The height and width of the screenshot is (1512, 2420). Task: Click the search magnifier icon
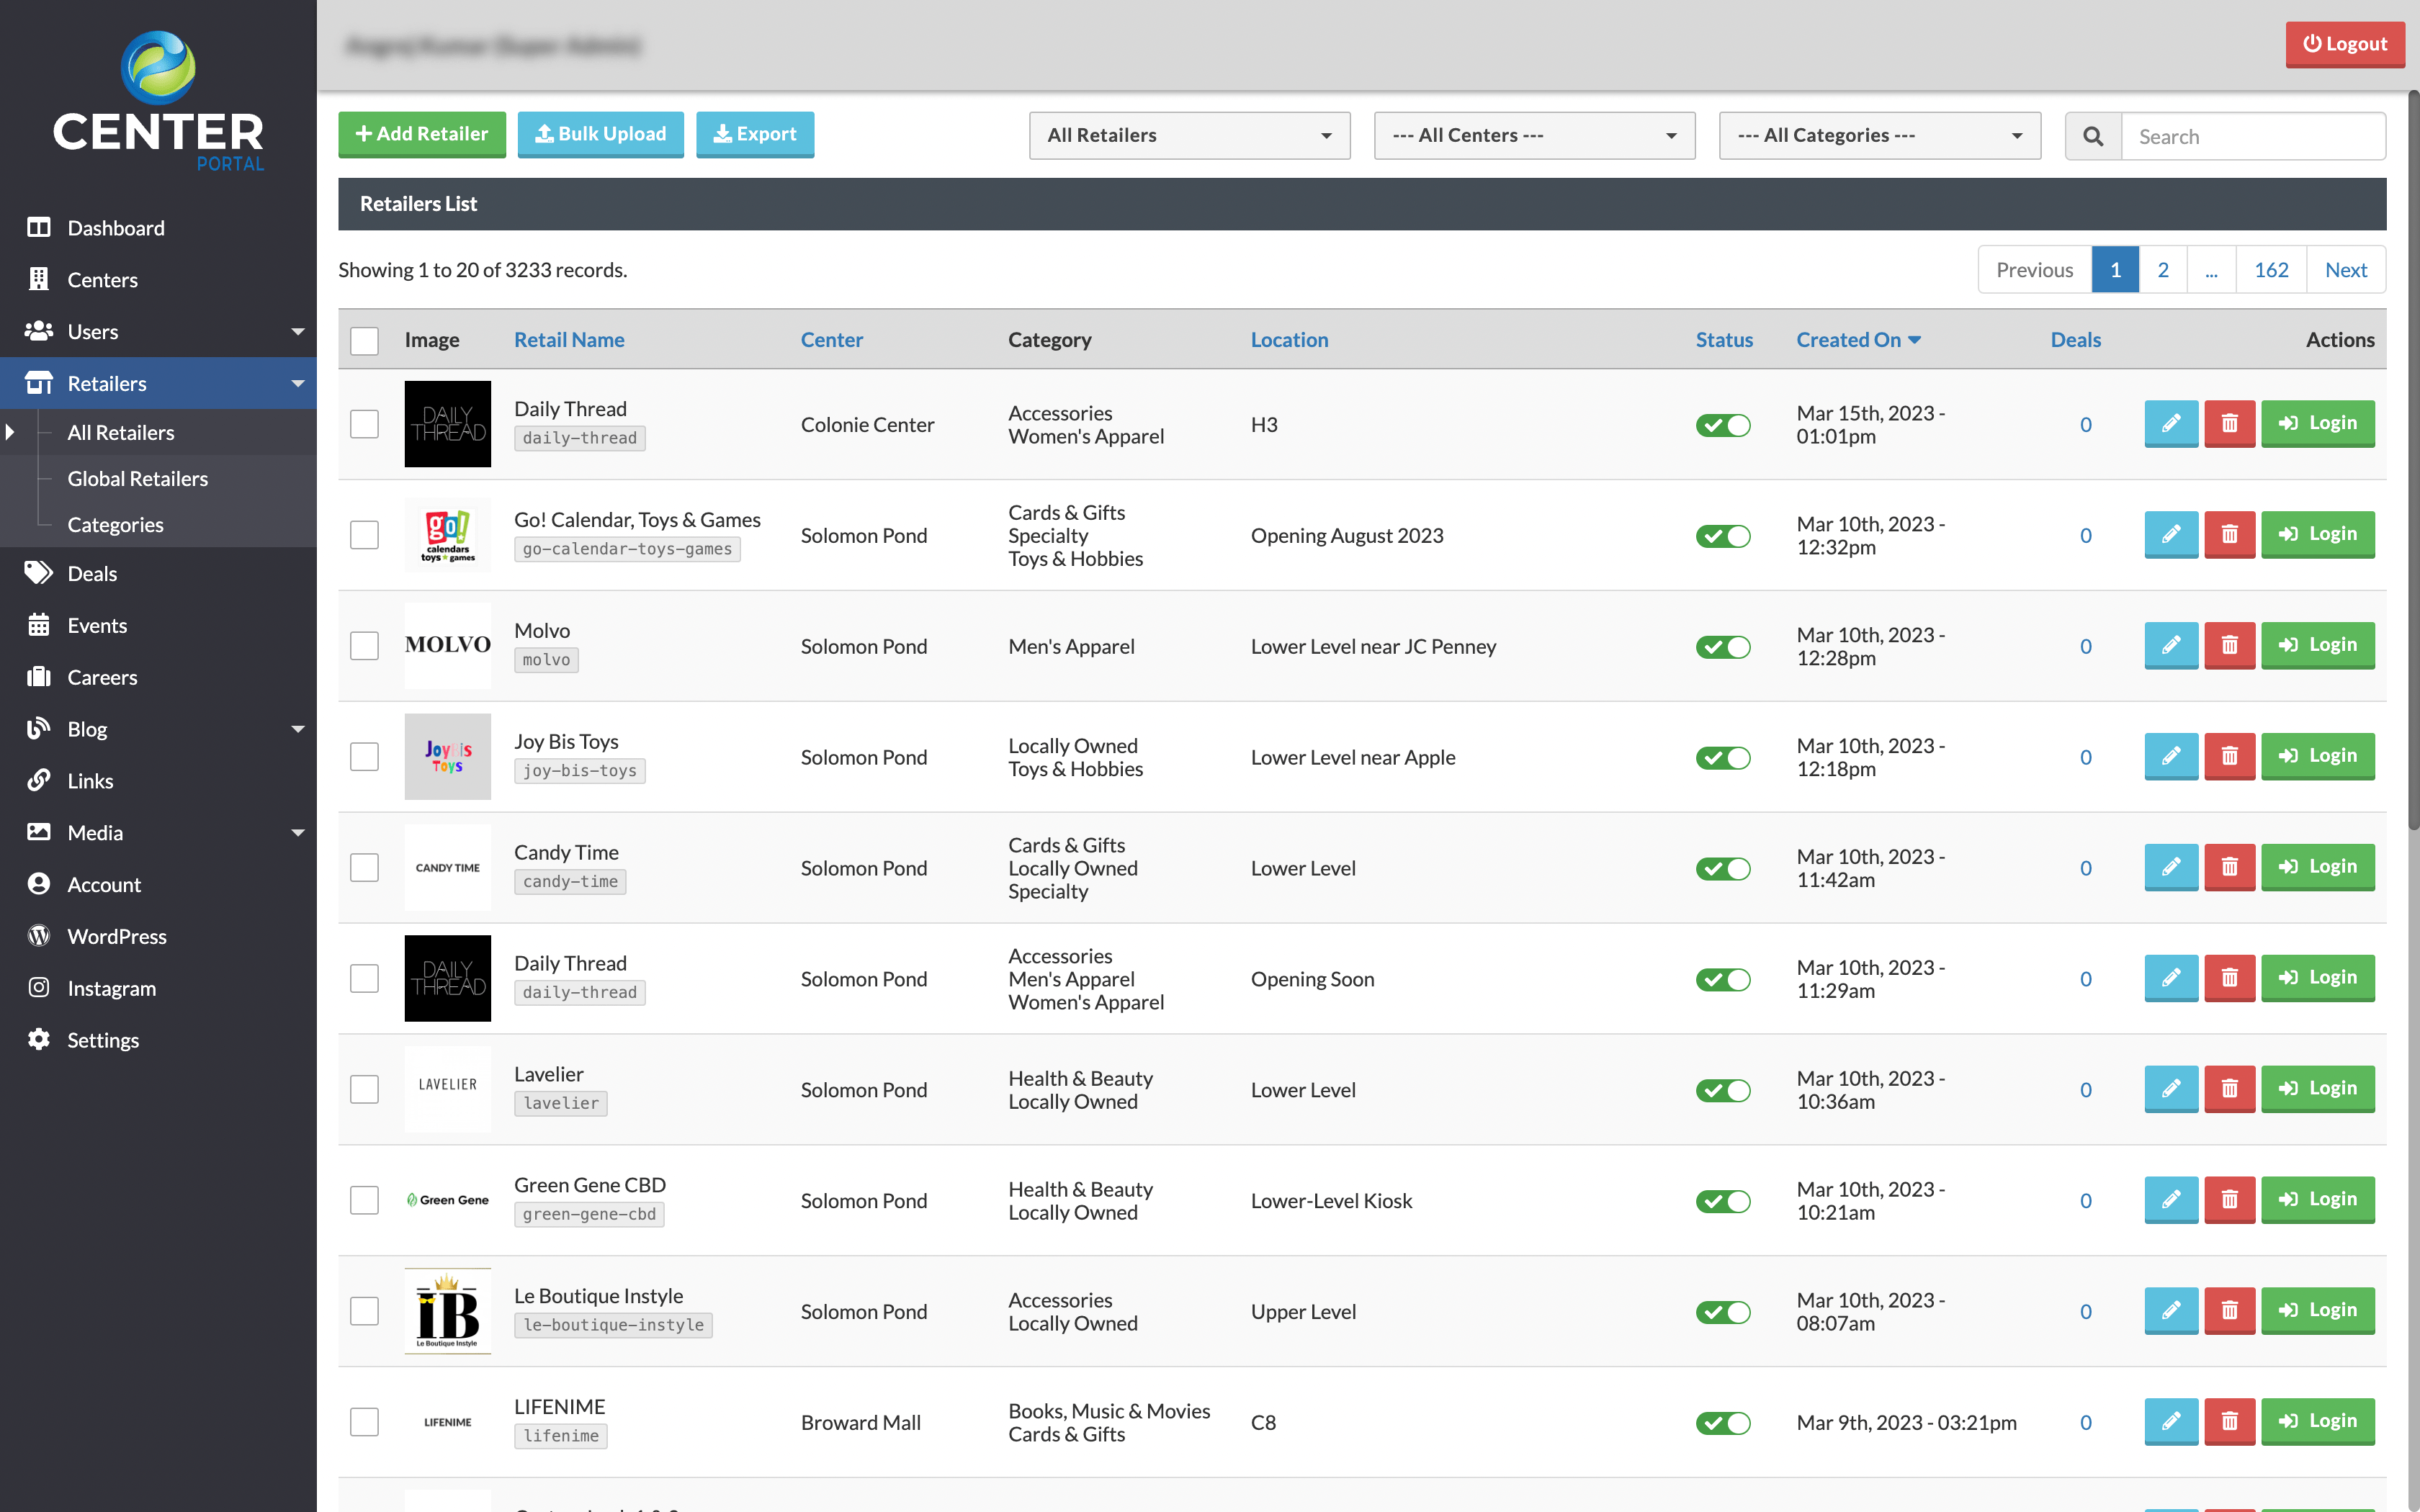(x=2092, y=135)
